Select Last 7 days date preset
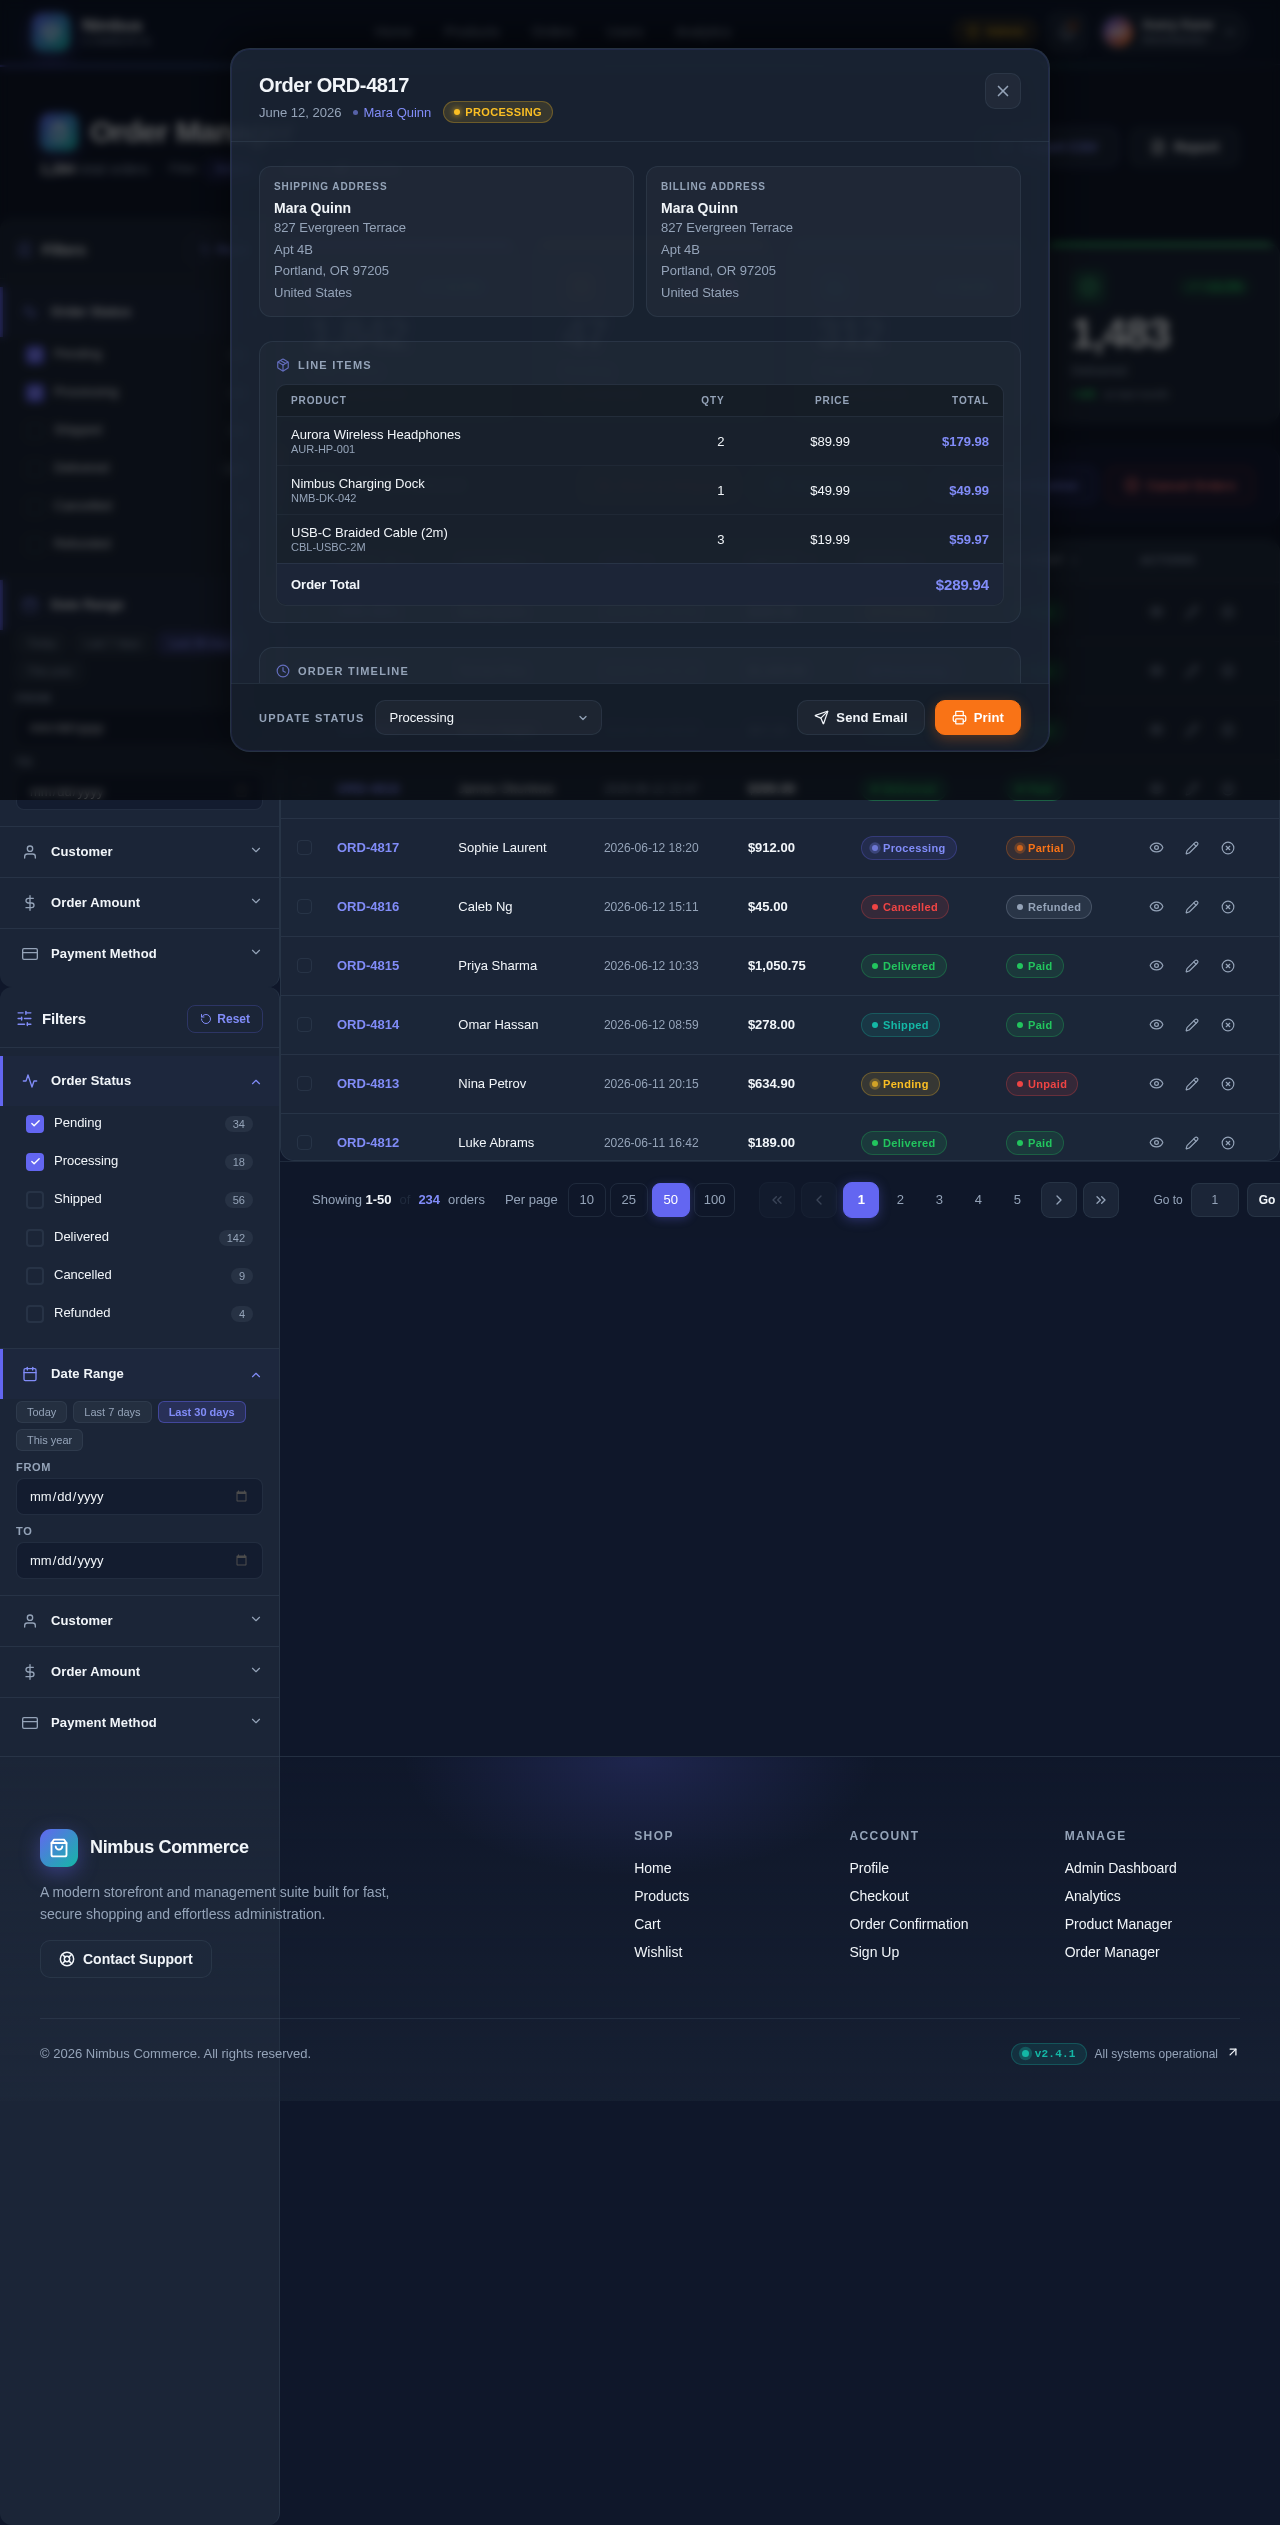 (x=112, y=1412)
